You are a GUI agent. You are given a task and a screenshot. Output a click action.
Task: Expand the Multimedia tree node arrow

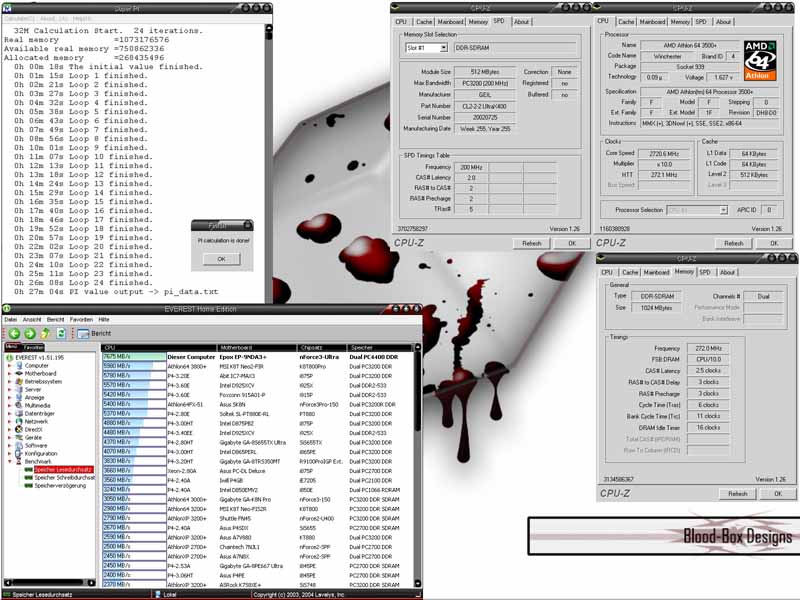click(x=9, y=406)
